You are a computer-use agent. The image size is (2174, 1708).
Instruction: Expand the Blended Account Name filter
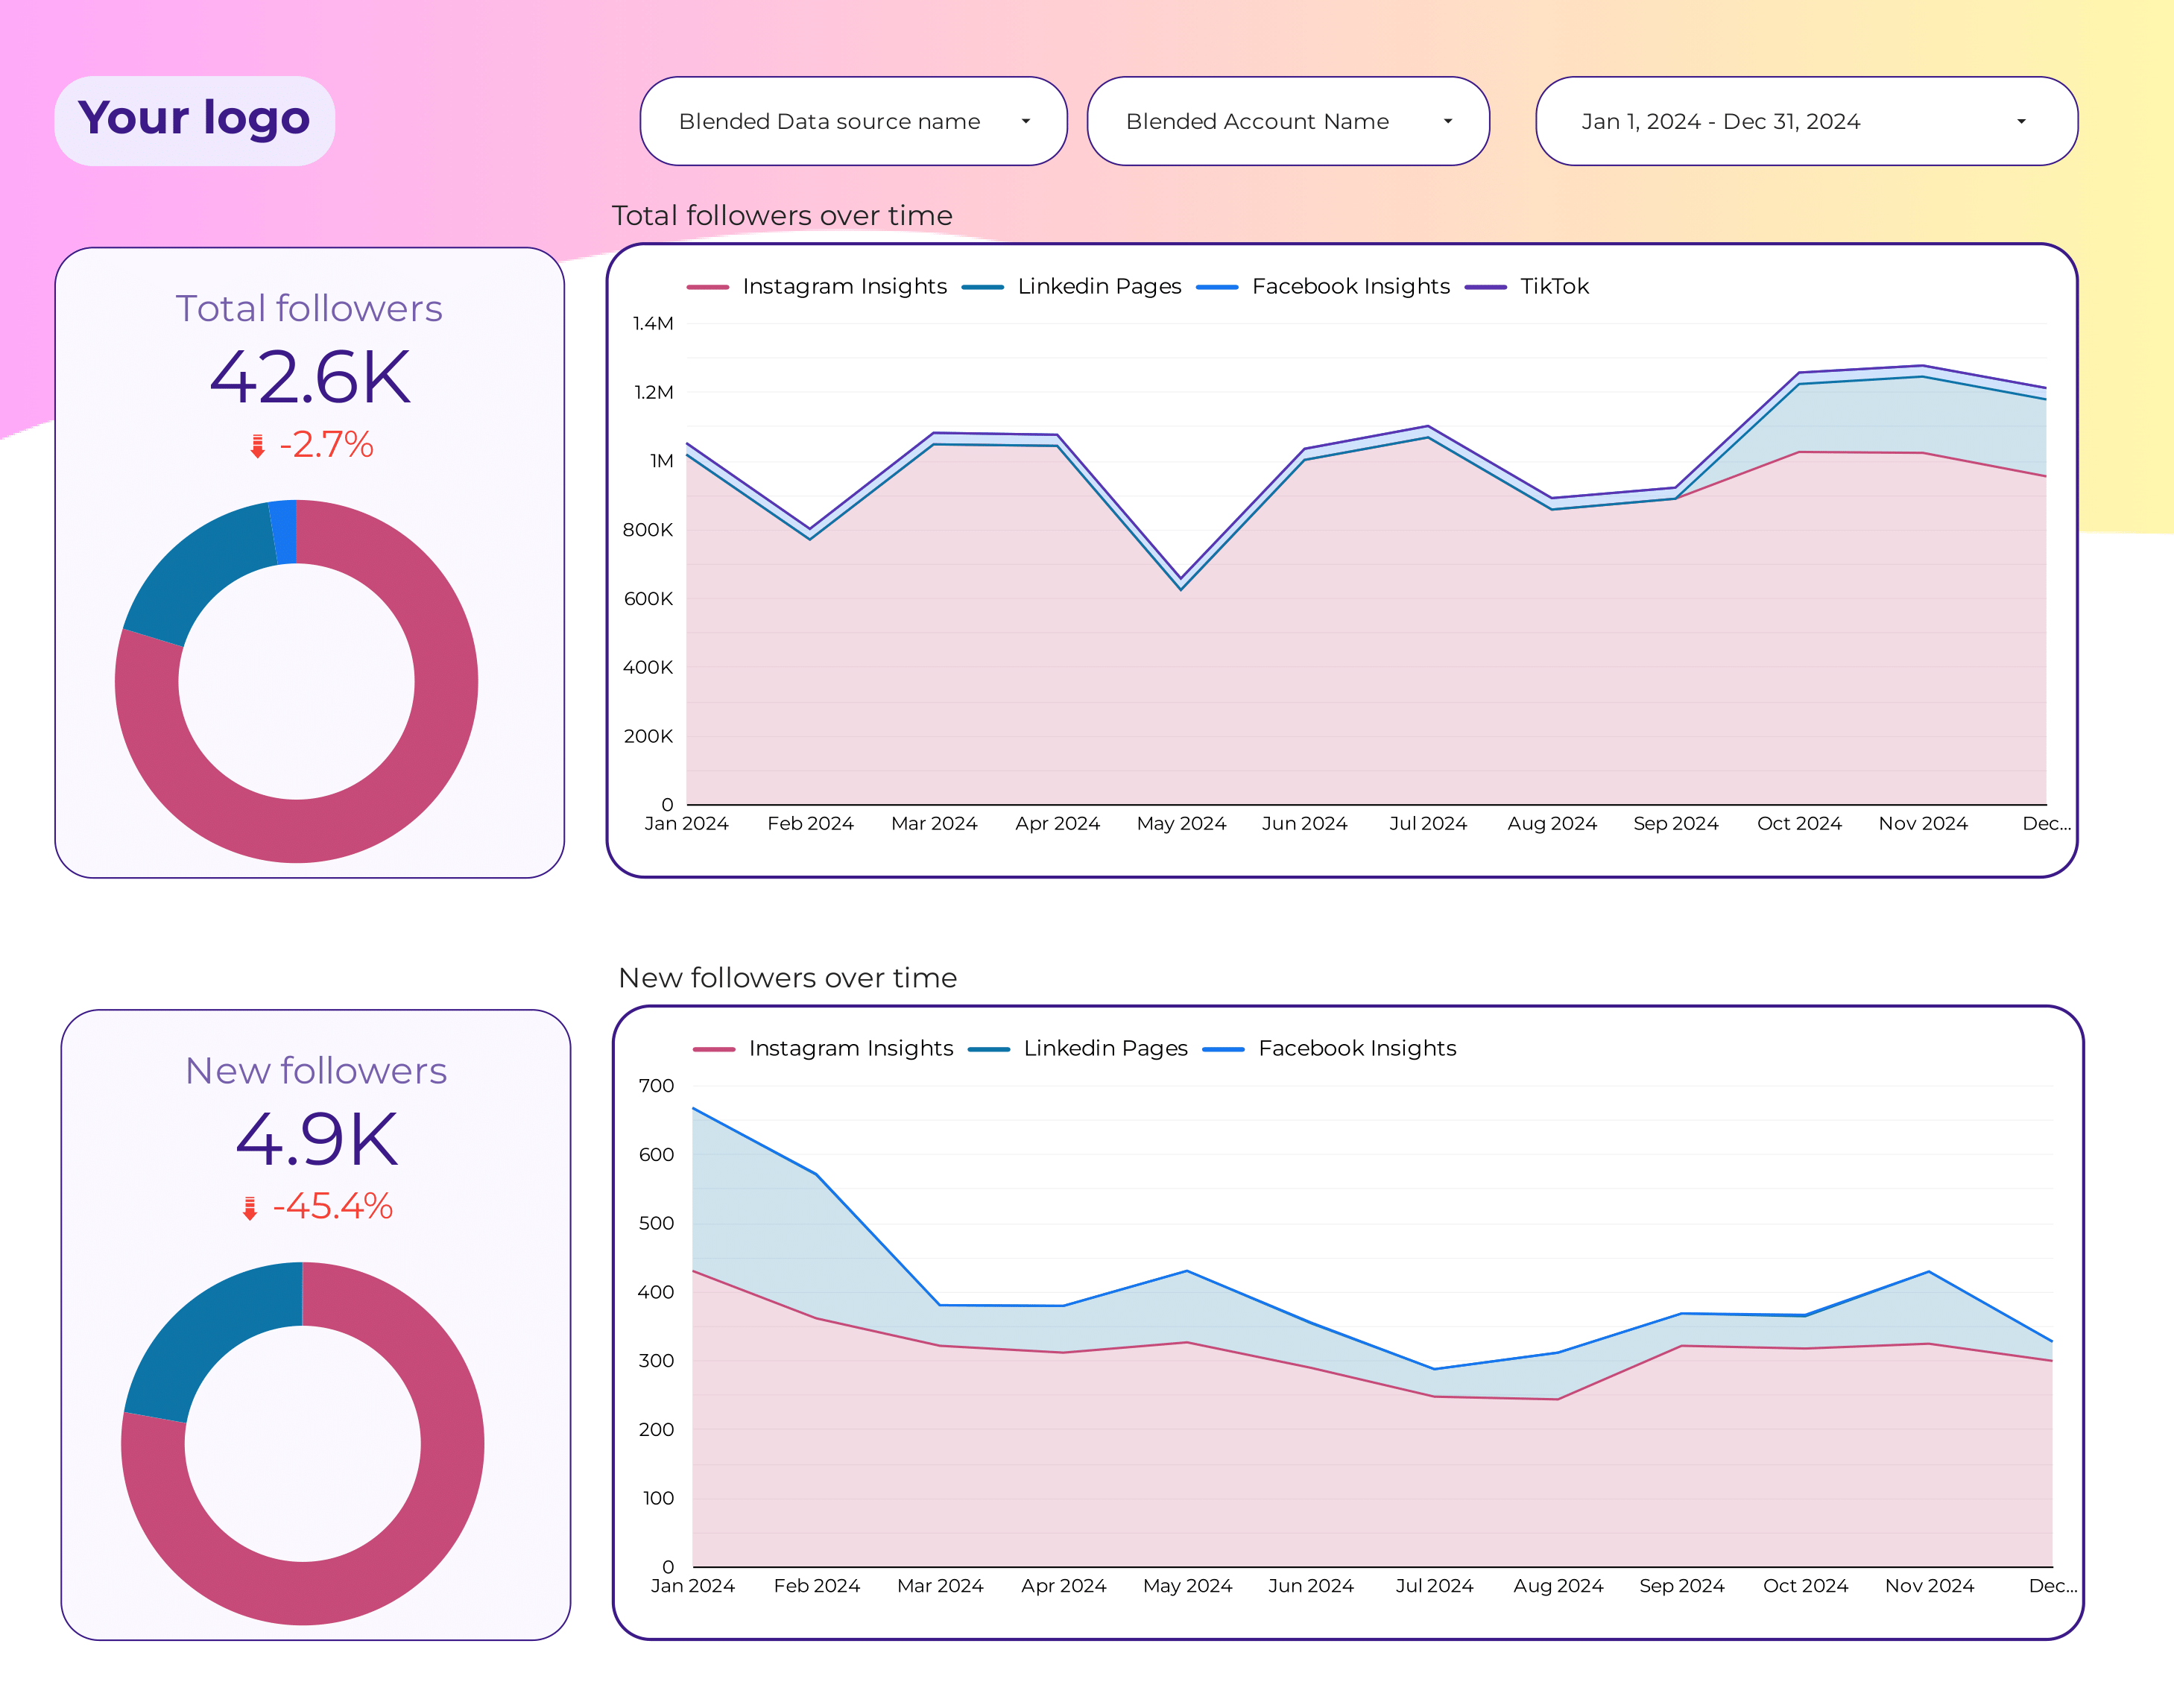(x=1288, y=121)
